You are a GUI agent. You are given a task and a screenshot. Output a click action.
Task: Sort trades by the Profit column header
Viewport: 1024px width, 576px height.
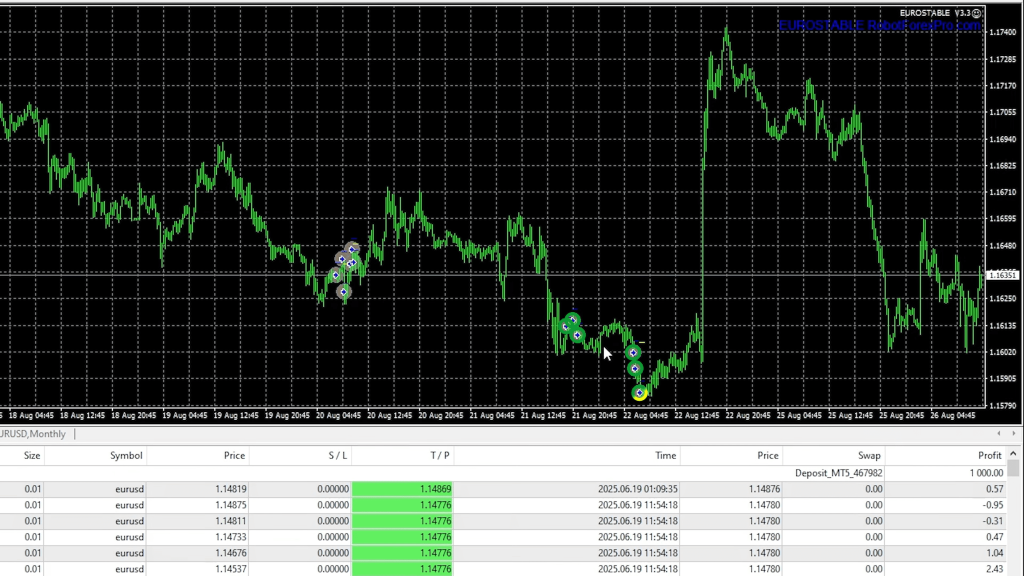[989, 455]
